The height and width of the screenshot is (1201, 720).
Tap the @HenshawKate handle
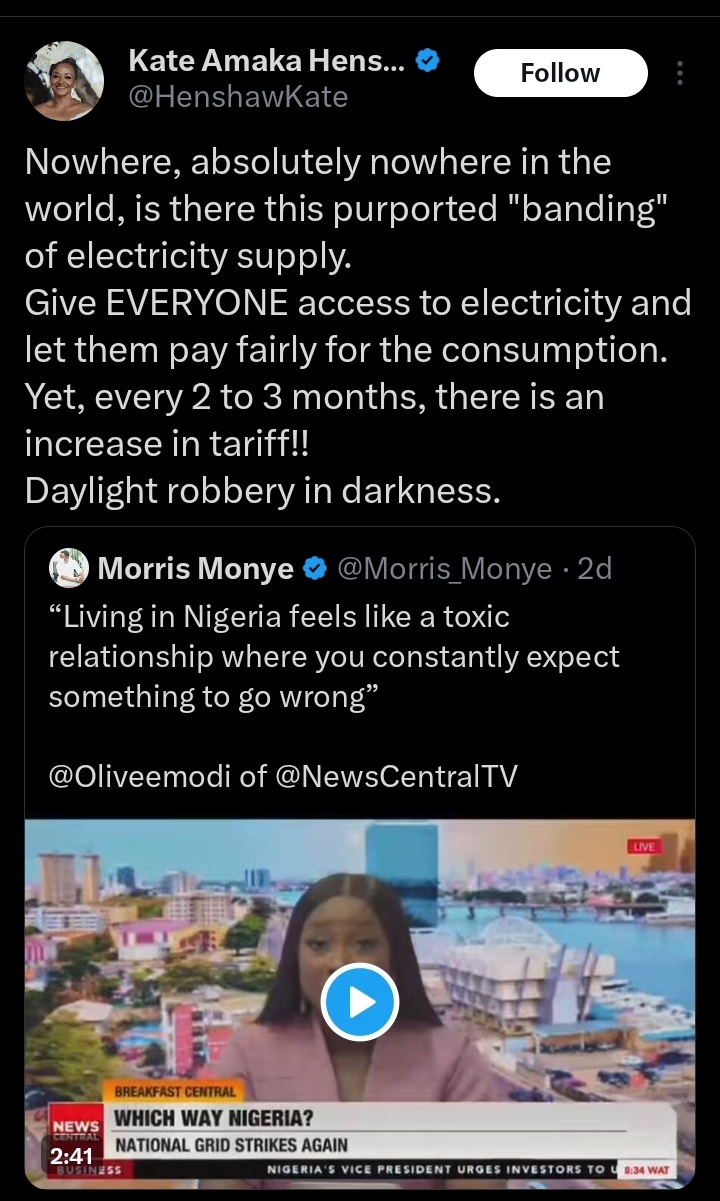tap(238, 98)
